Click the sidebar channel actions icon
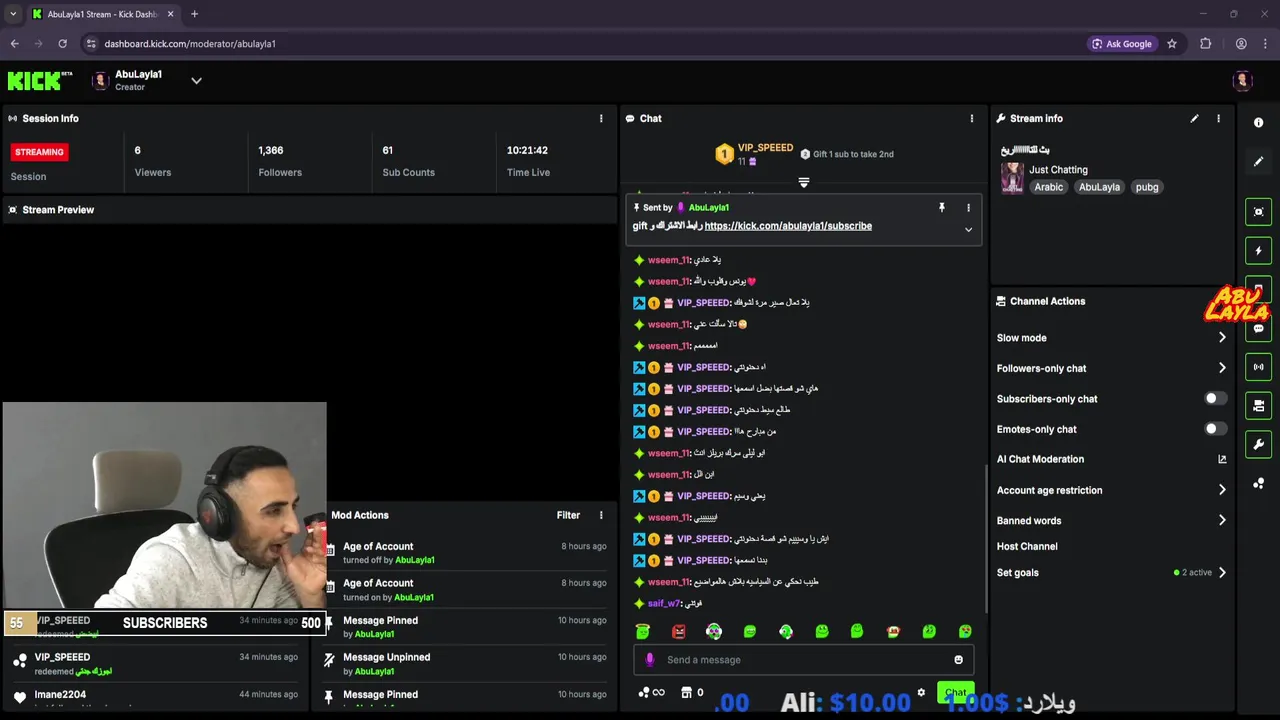 pos(1259,405)
